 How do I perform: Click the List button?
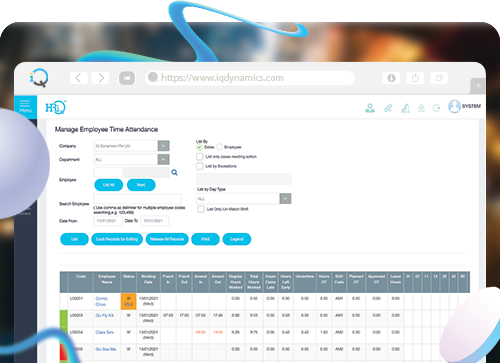74,239
